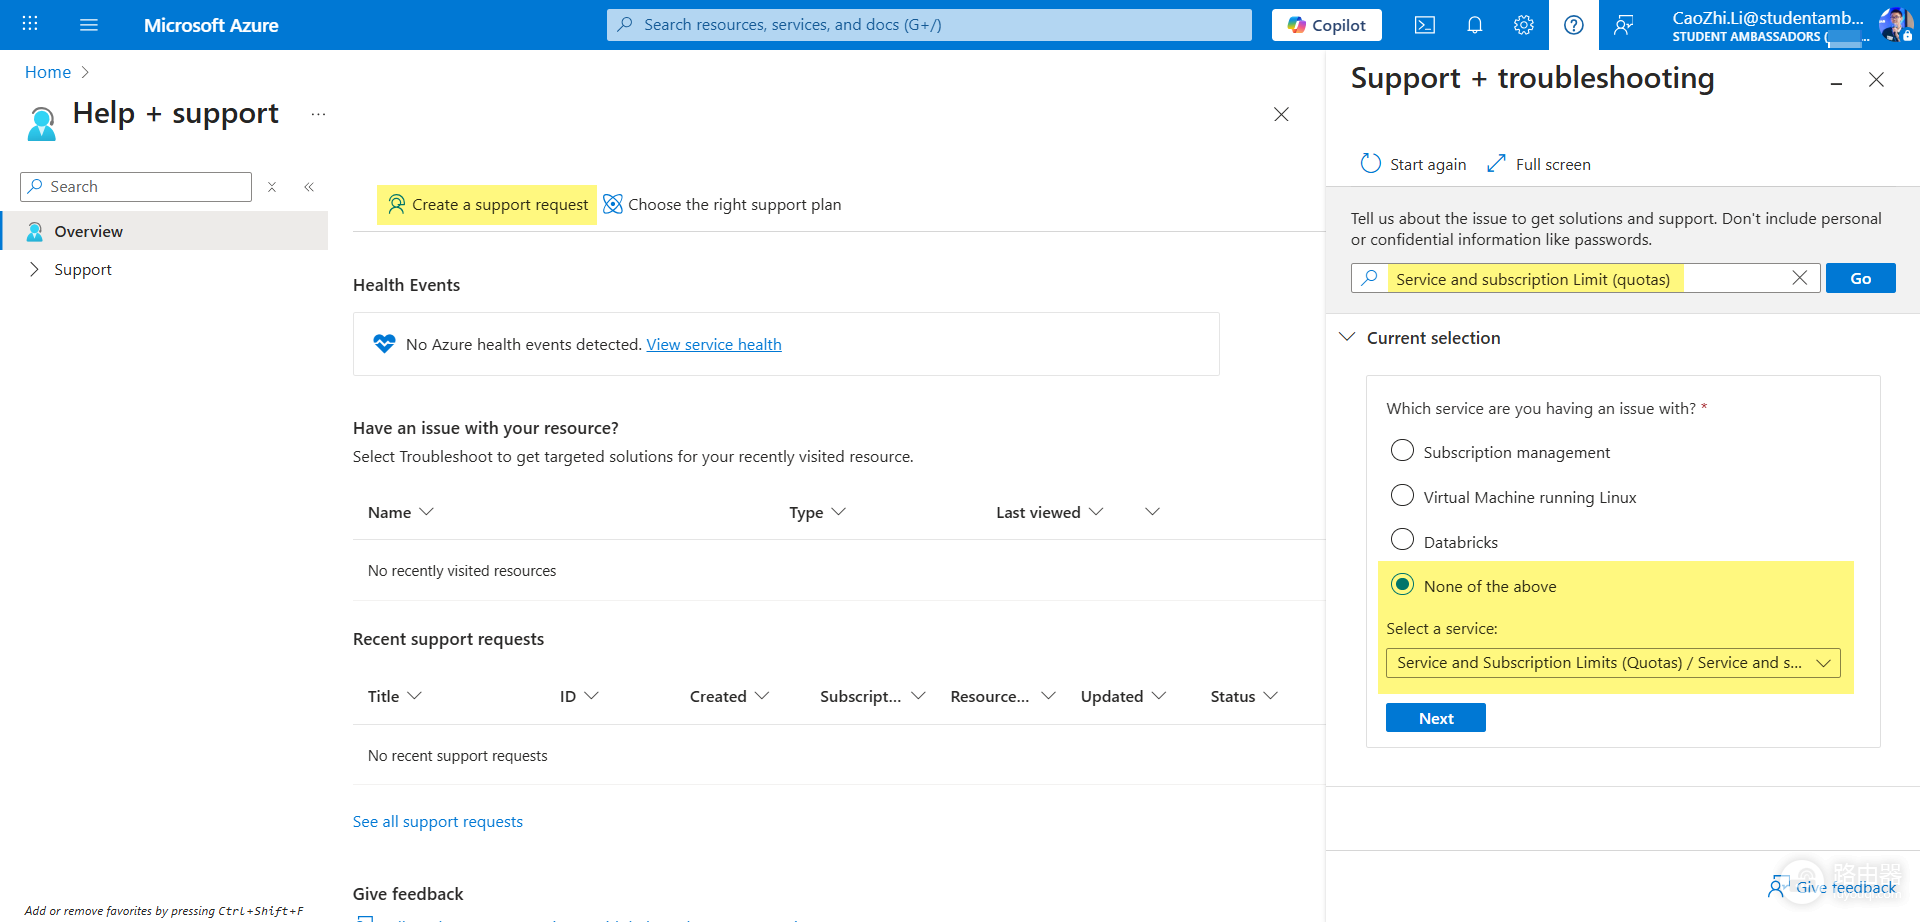The image size is (1920, 922).
Task: Click the Next button
Action: (1436, 718)
